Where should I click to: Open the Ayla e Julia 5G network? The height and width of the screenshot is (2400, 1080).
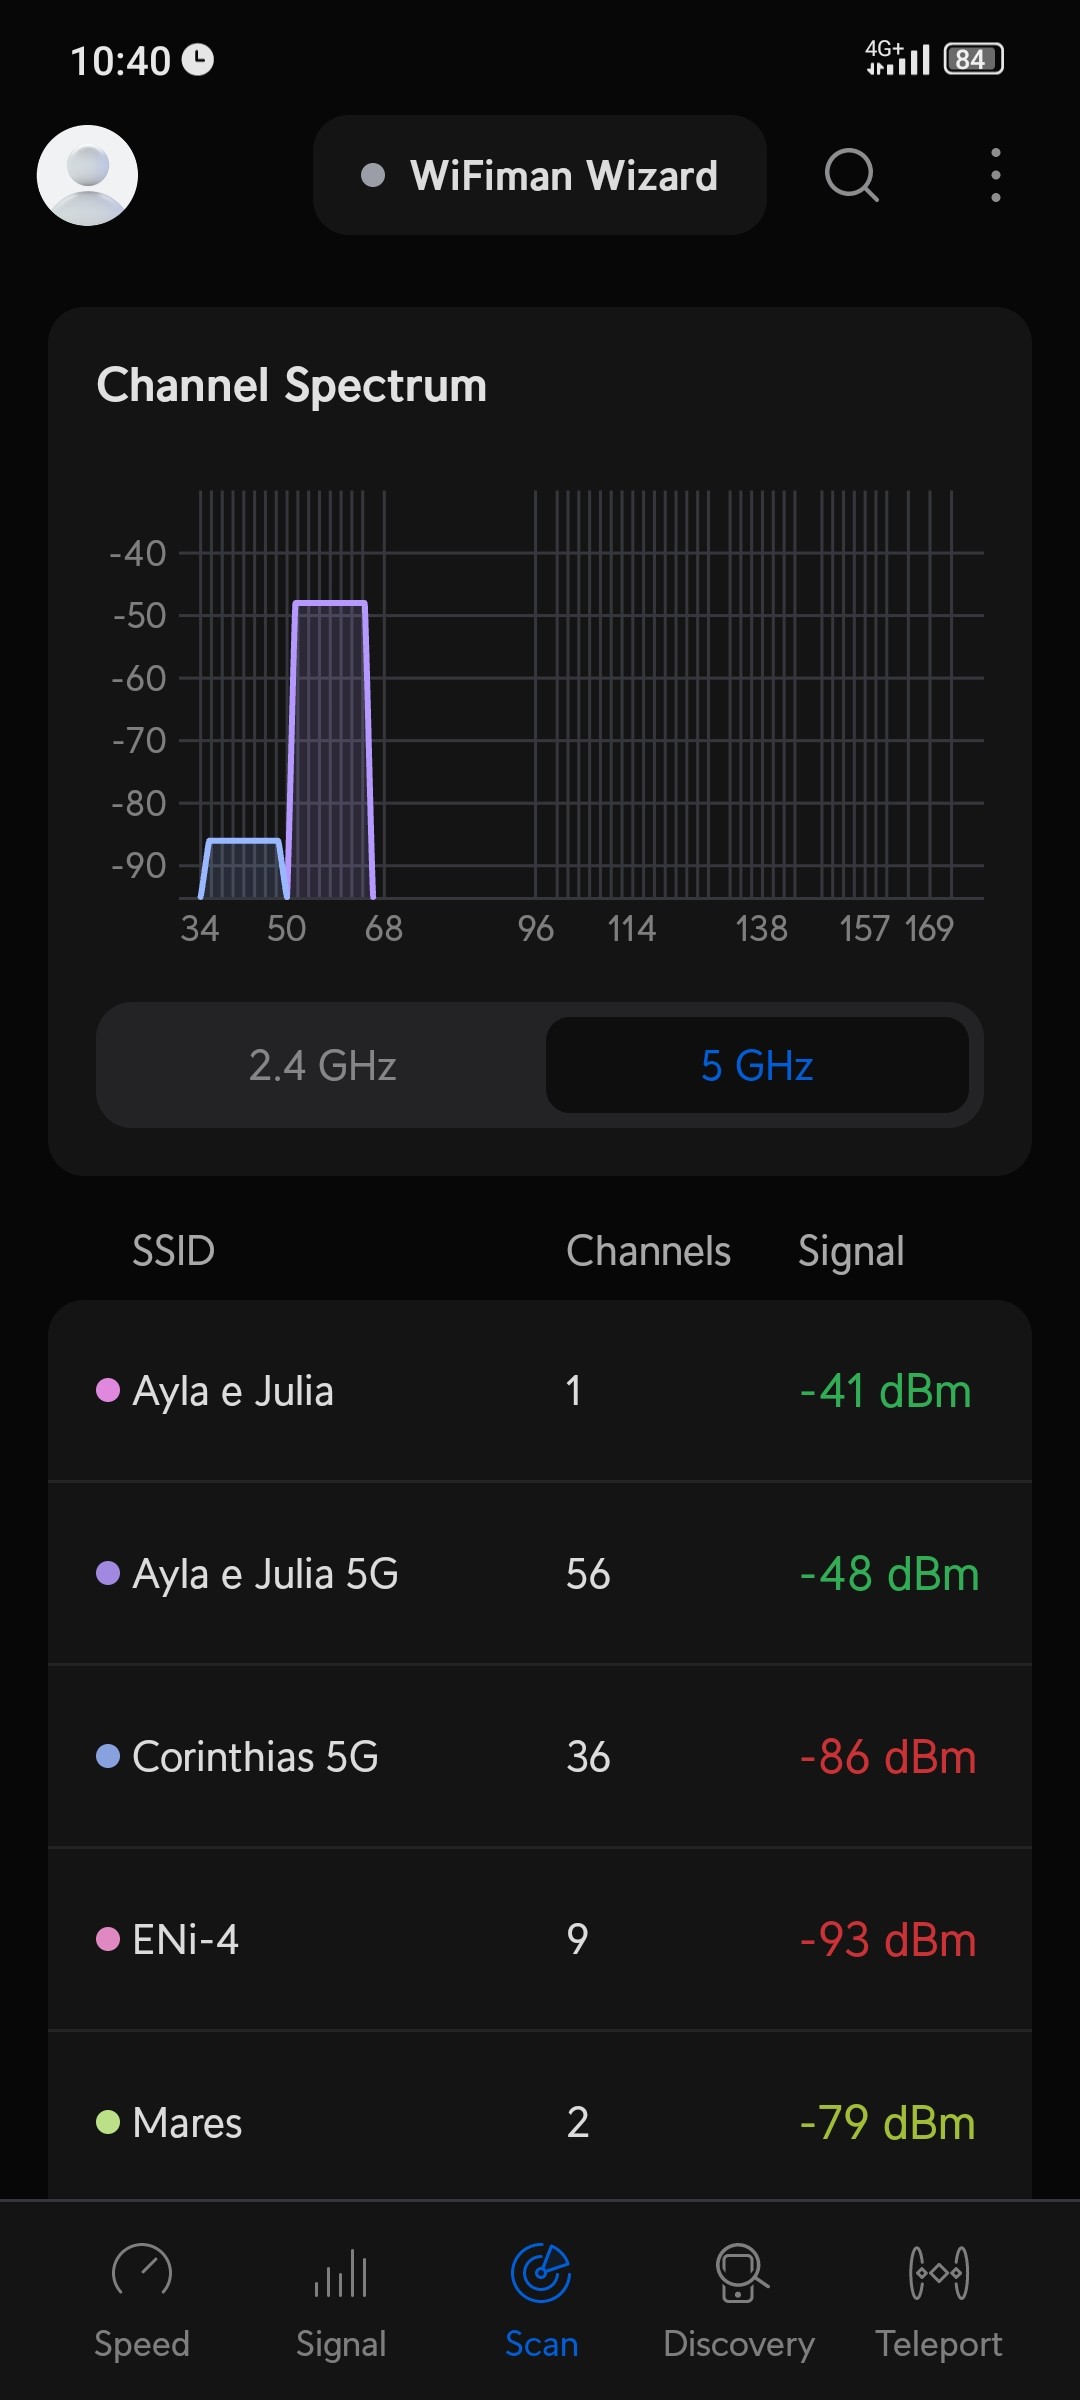pyautogui.click(x=540, y=1574)
